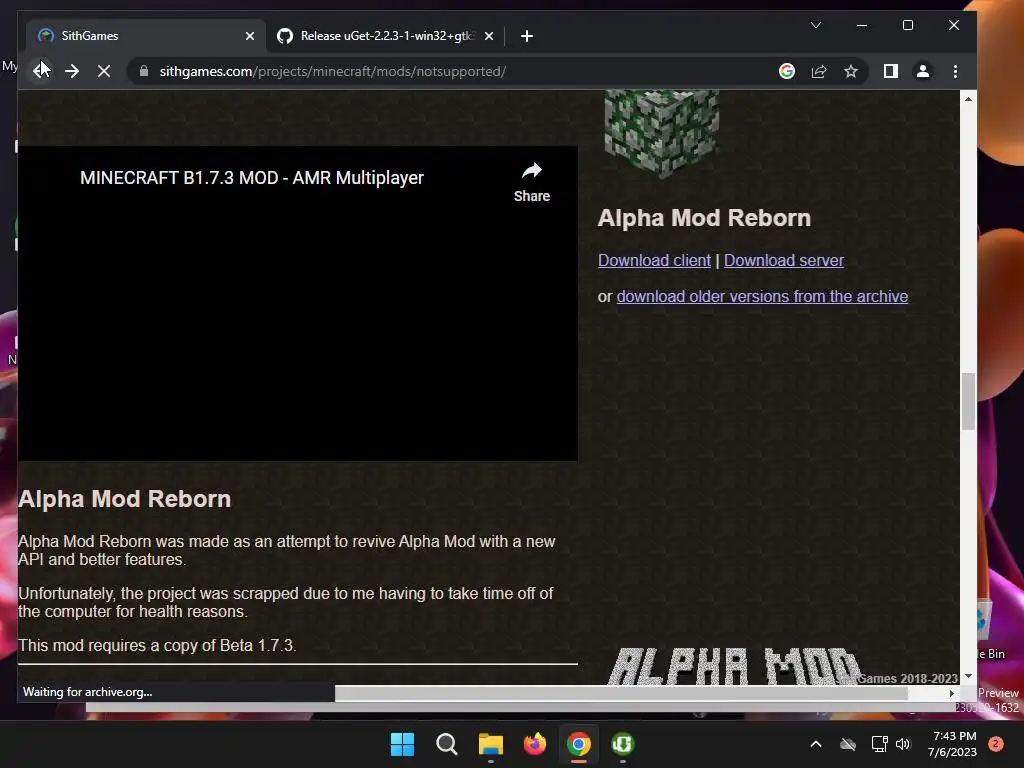
Task: Expand the tab search dropdown arrow
Action: pyautogui.click(x=816, y=25)
